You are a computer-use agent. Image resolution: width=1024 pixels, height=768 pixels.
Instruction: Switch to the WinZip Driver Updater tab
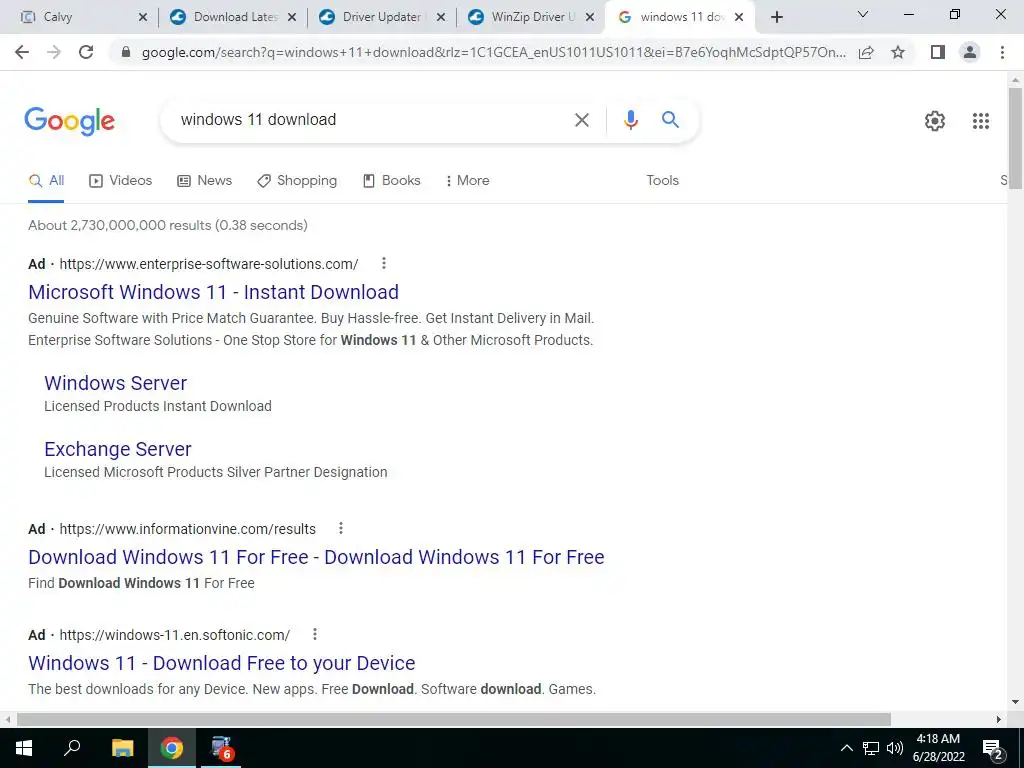point(531,17)
